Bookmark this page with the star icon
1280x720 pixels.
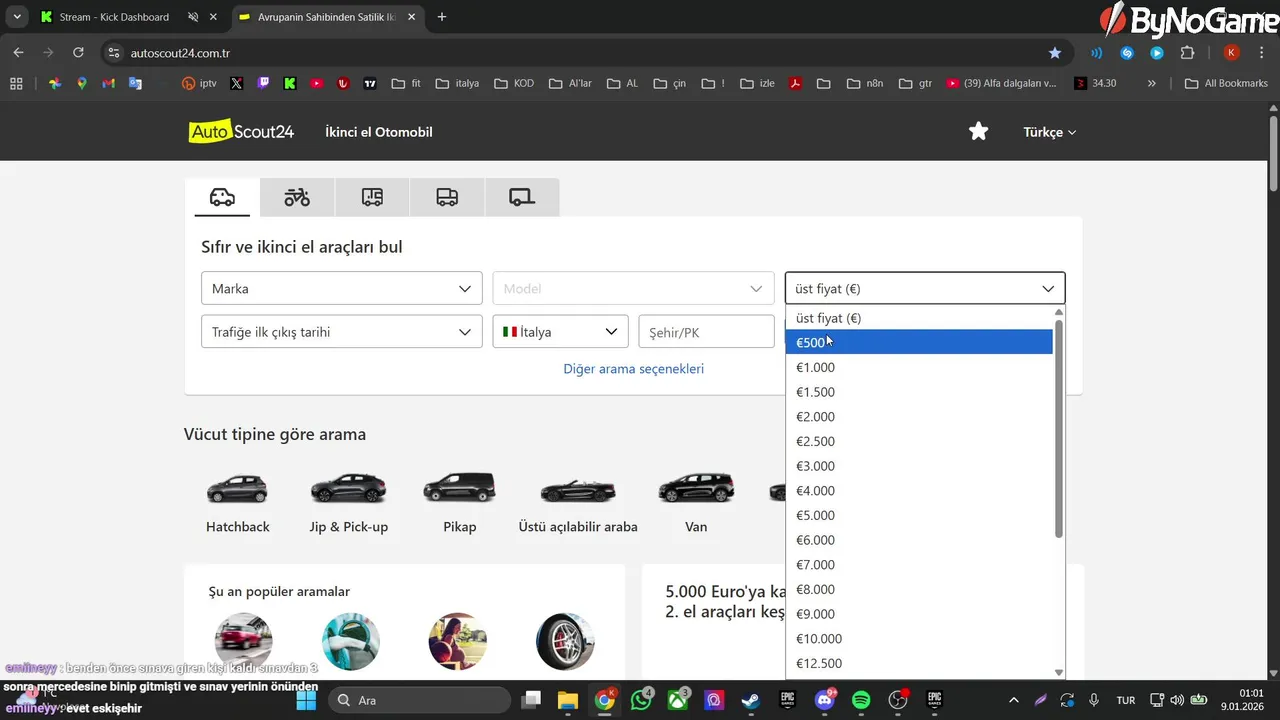click(1054, 52)
